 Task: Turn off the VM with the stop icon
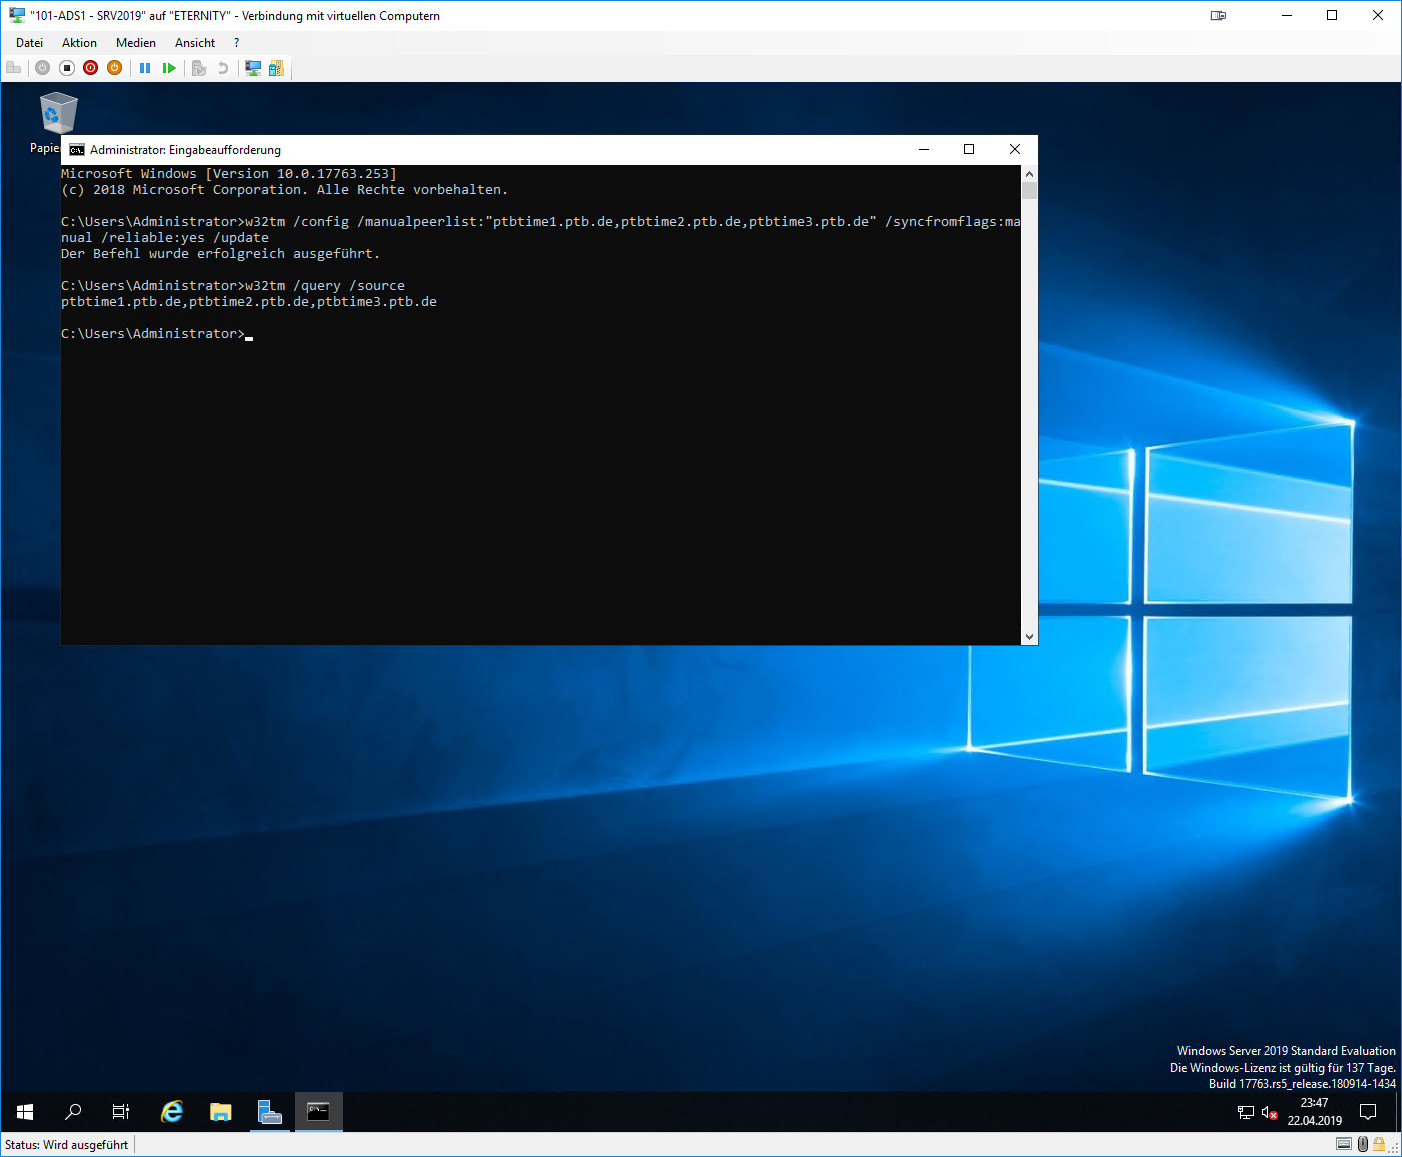point(67,68)
